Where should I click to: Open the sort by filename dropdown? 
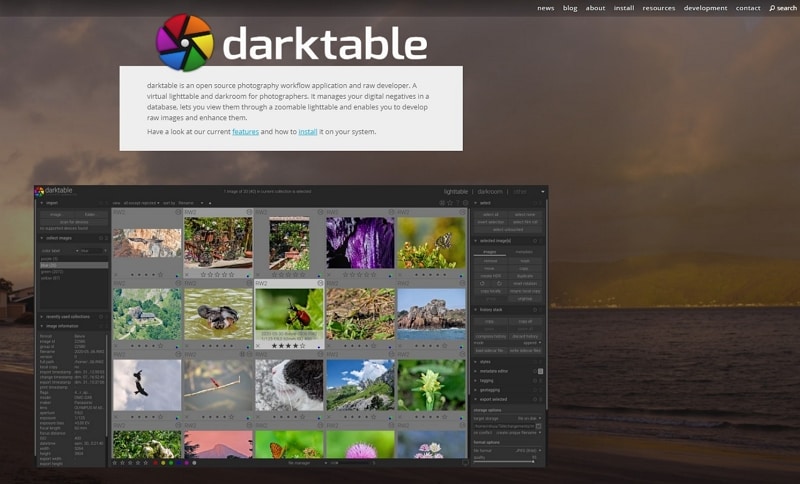pyautogui.click(x=191, y=203)
